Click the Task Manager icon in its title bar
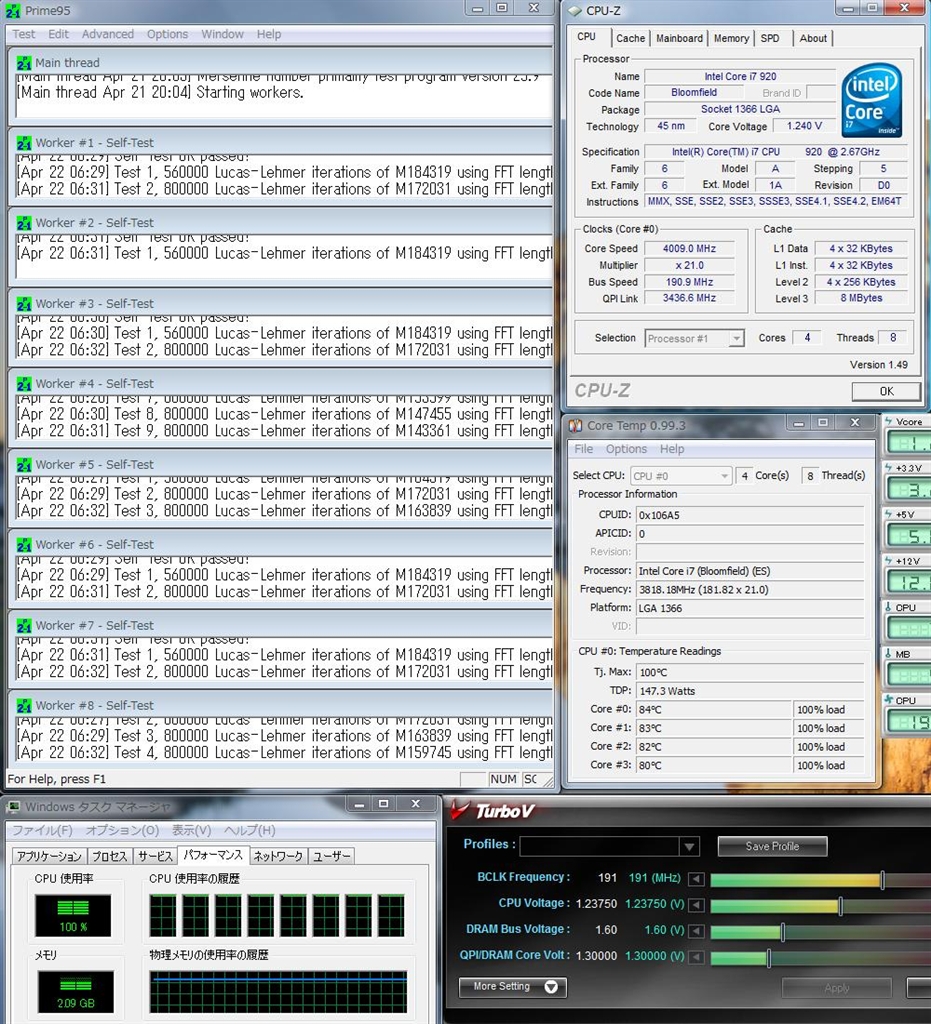 point(12,807)
